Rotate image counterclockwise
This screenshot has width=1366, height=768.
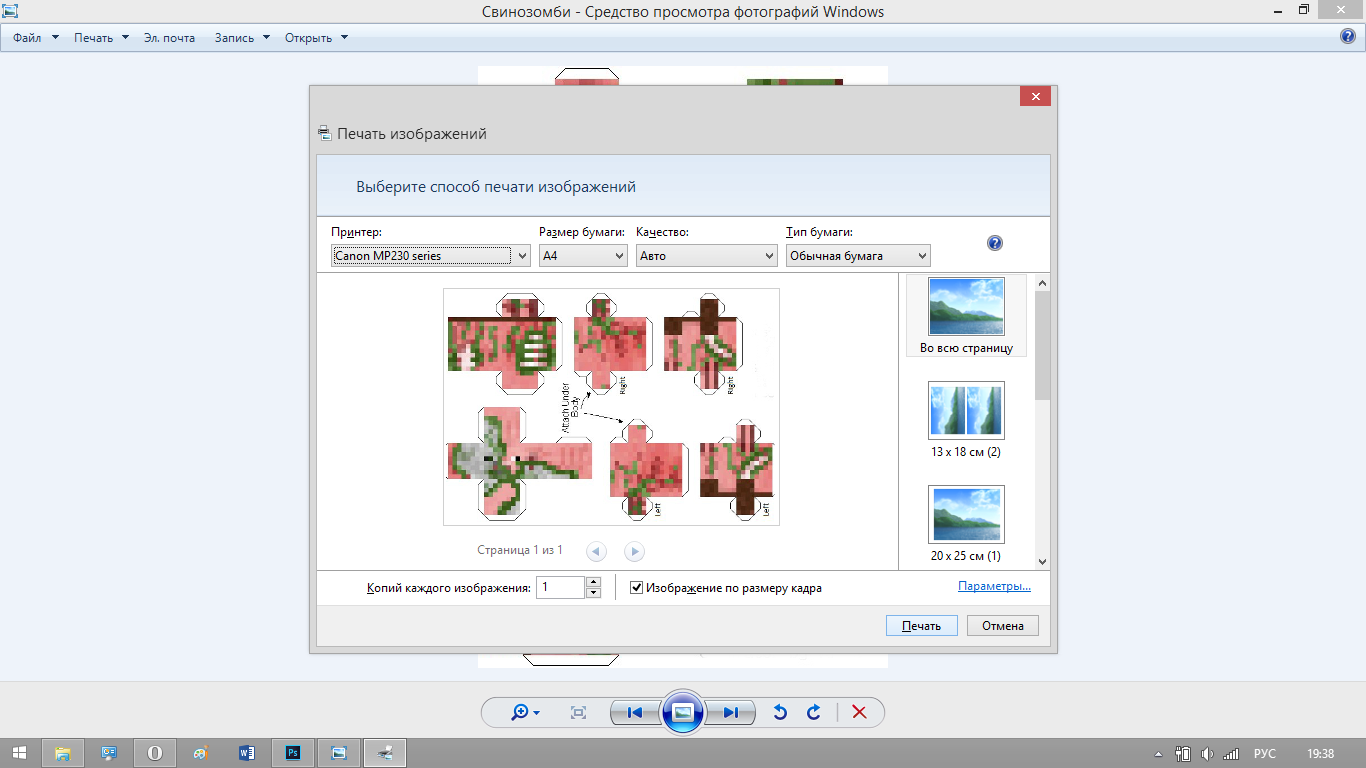coord(781,712)
